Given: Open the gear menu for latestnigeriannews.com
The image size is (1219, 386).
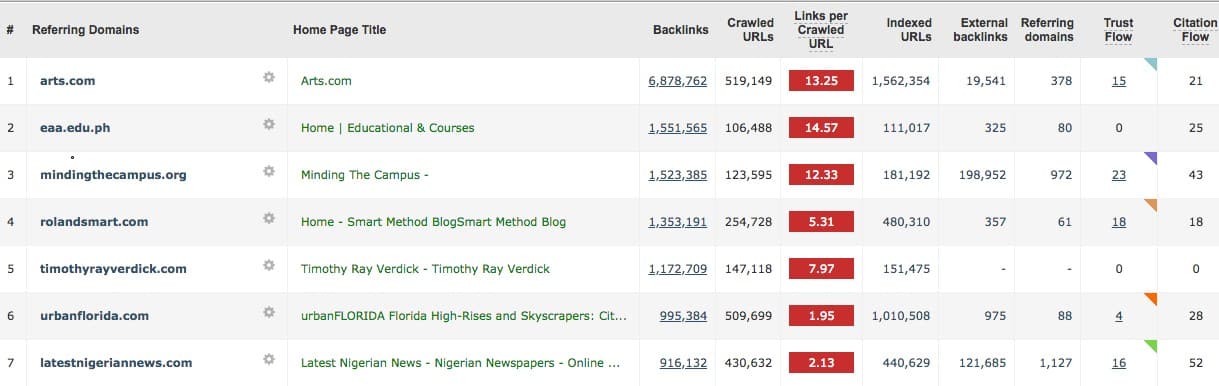Looking at the screenshot, I should 269,360.
